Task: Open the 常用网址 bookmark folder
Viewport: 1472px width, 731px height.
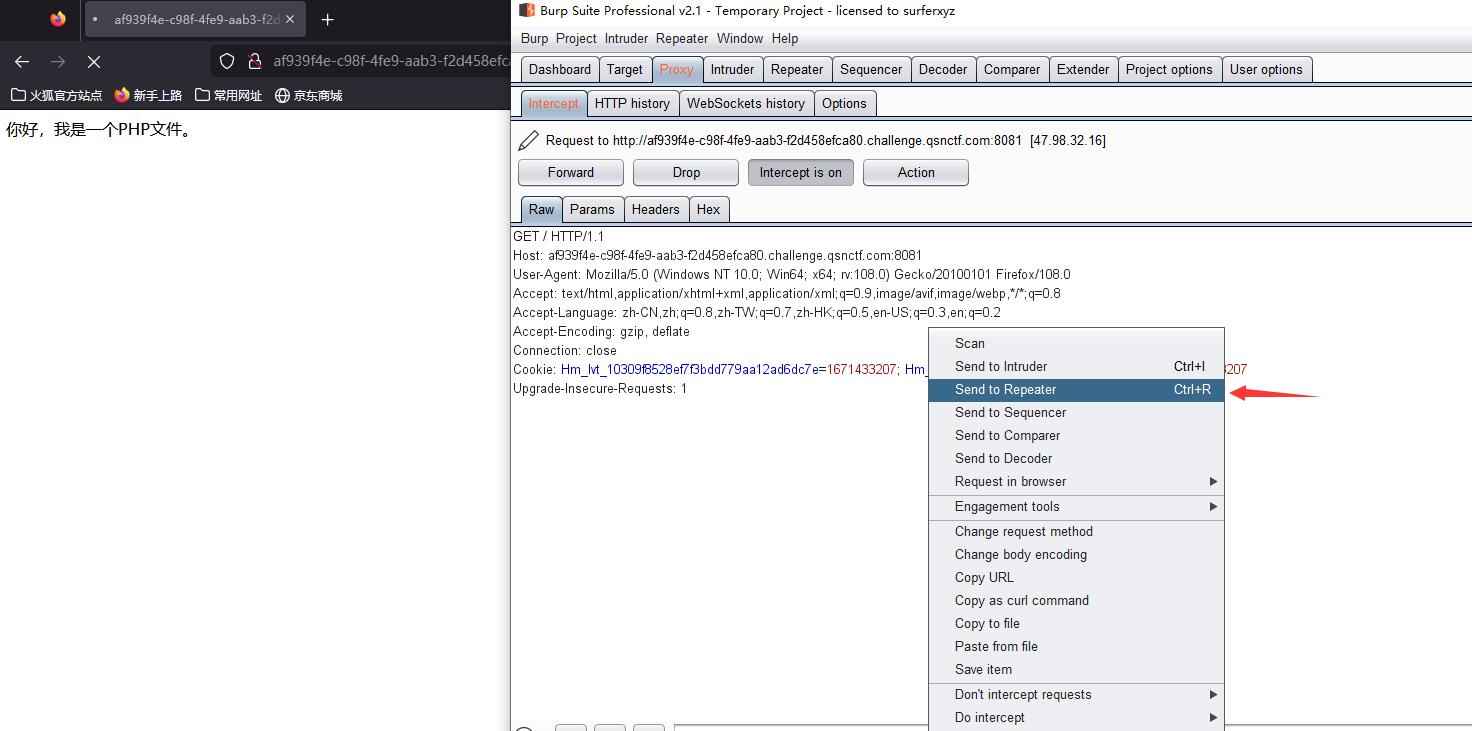Action: coord(228,95)
